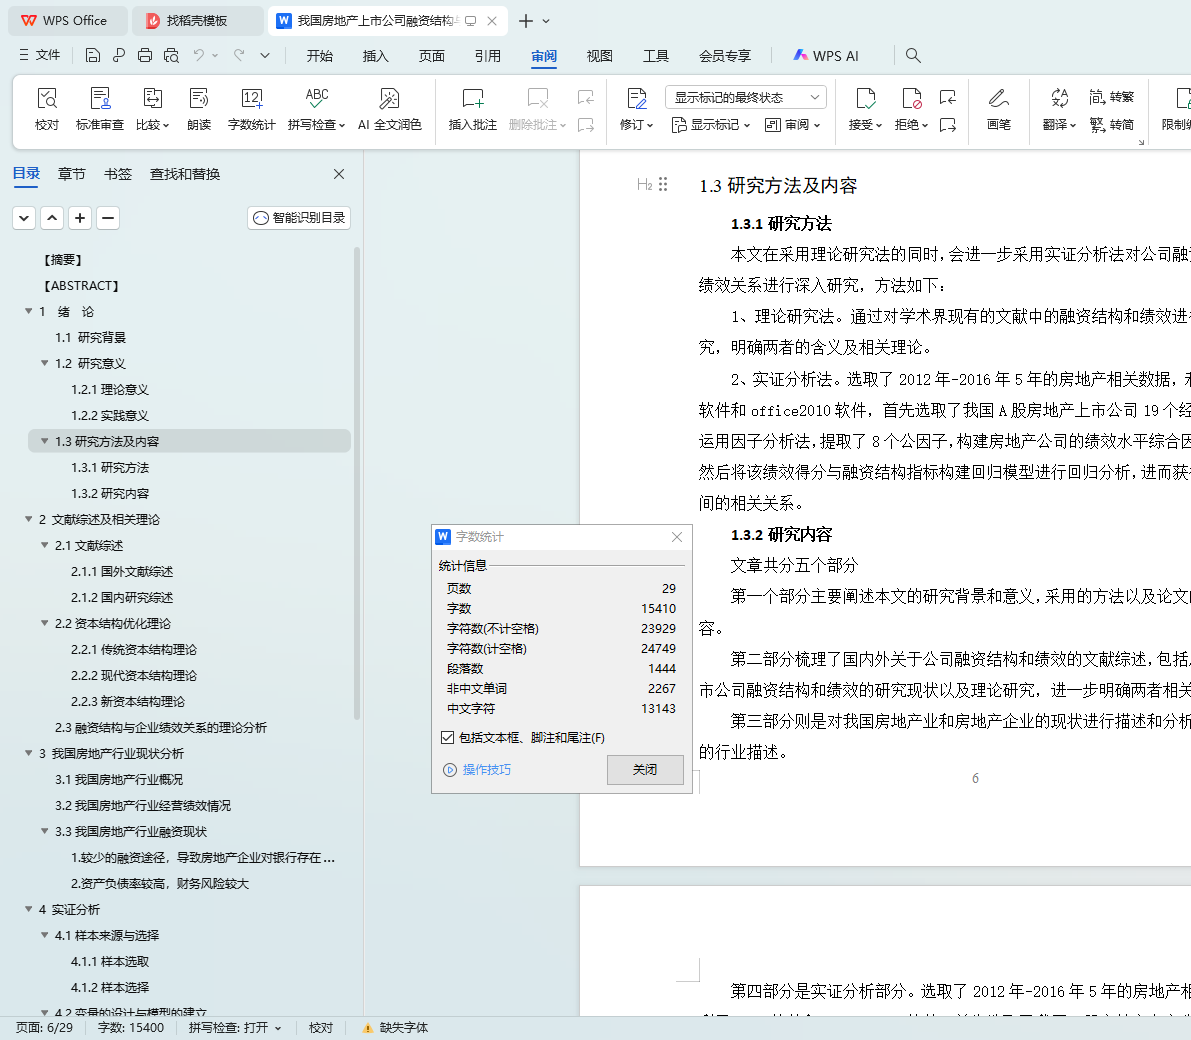Open the 插入 ribbon tab
This screenshot has height=1040, width=1191.
pos(375,55)
